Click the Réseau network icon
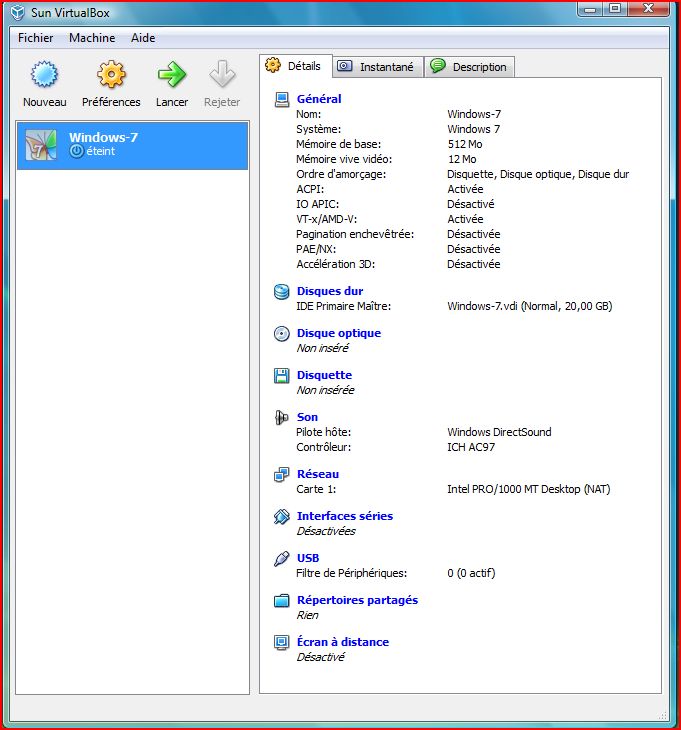The image size is (681, 730). click(282, 474)
